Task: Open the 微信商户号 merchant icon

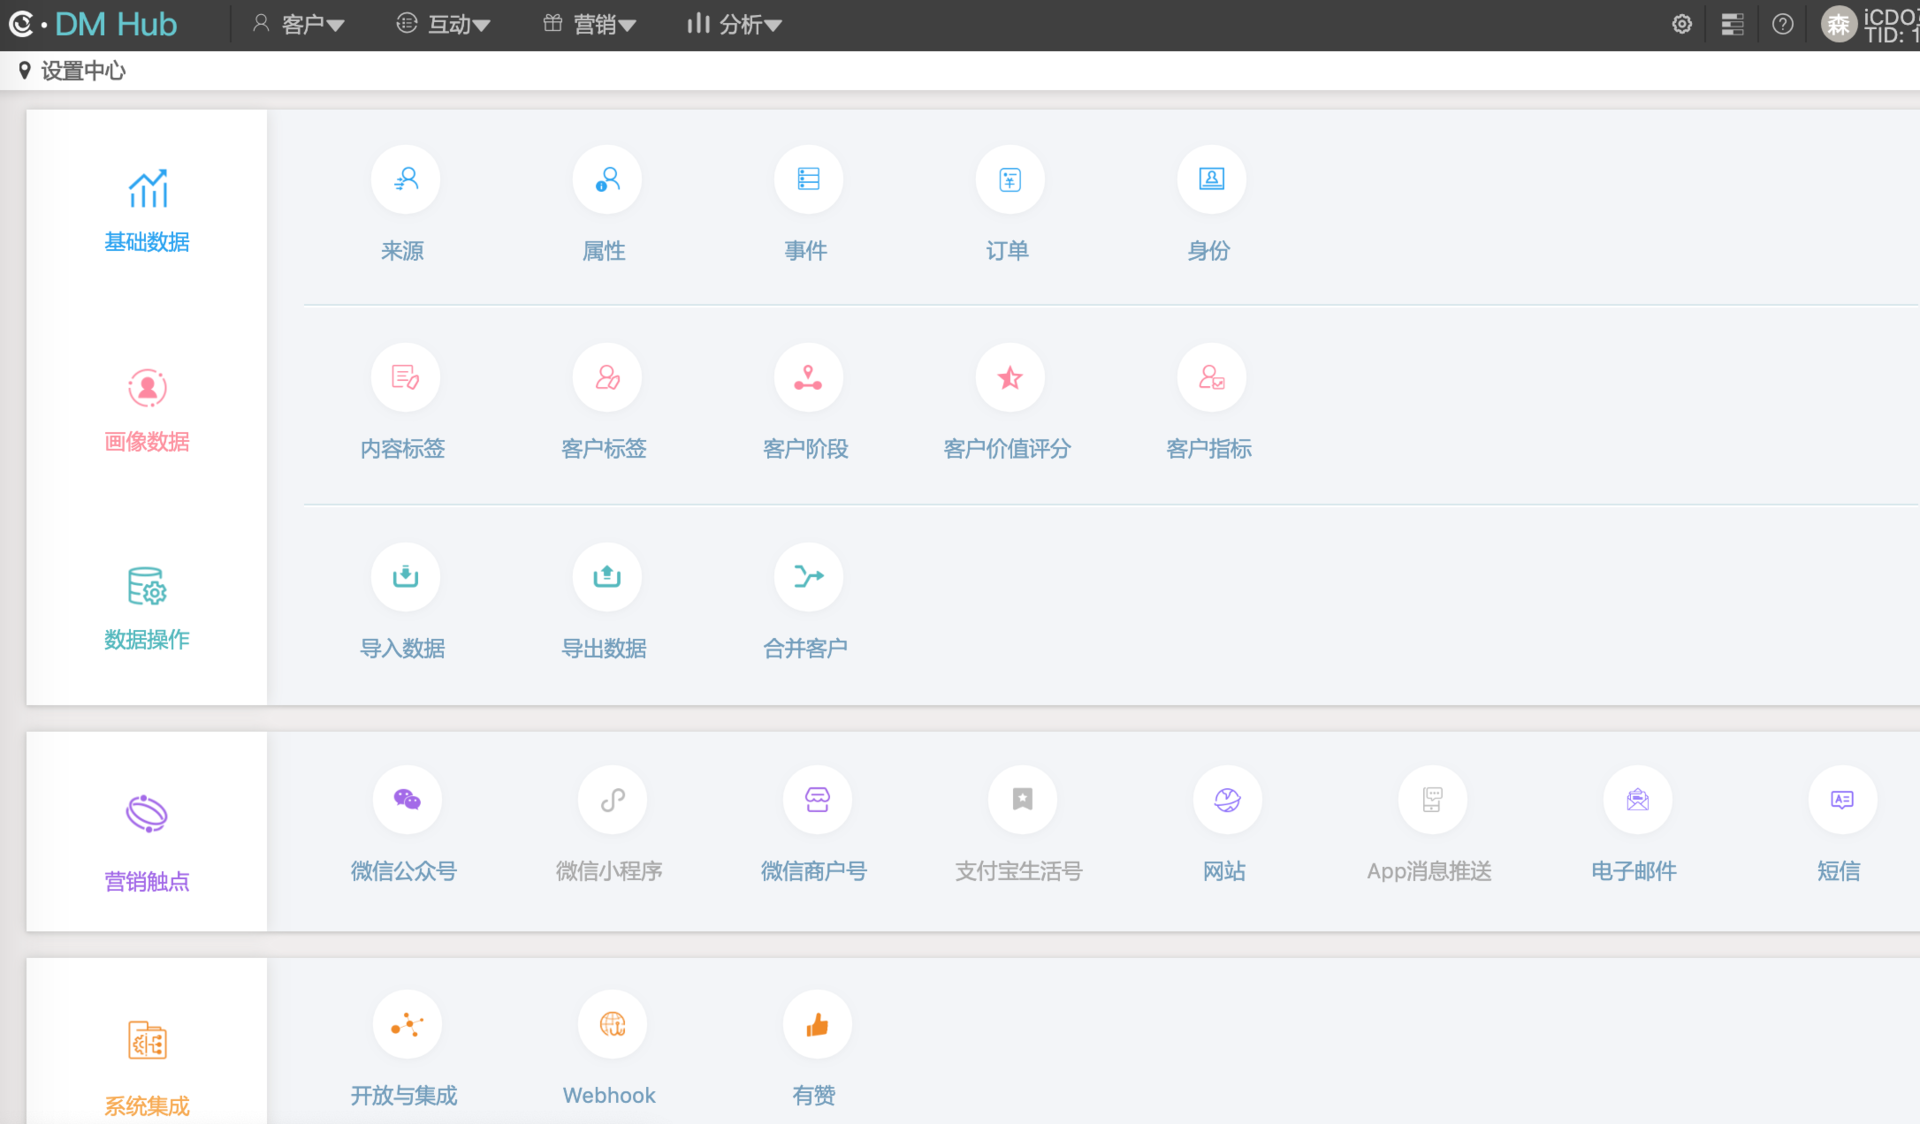Action: click(x=817, y=800)
